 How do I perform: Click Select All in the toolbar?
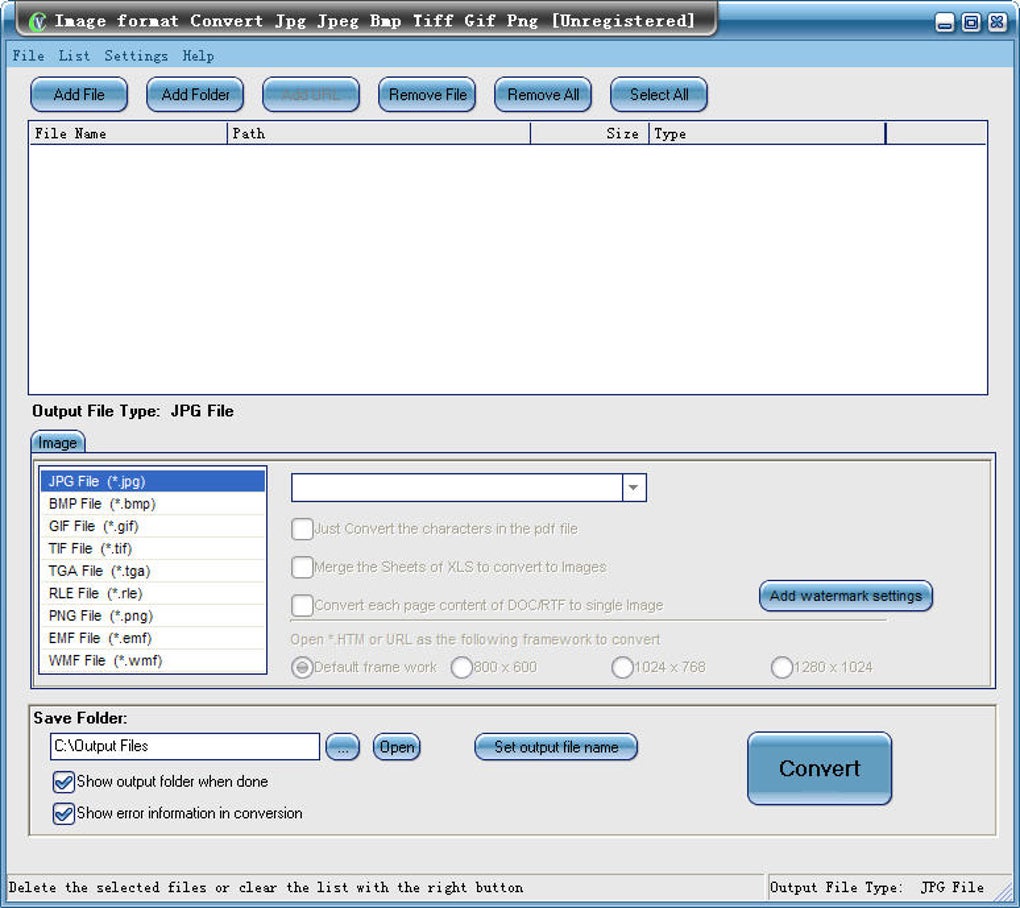tap(659, 95)
